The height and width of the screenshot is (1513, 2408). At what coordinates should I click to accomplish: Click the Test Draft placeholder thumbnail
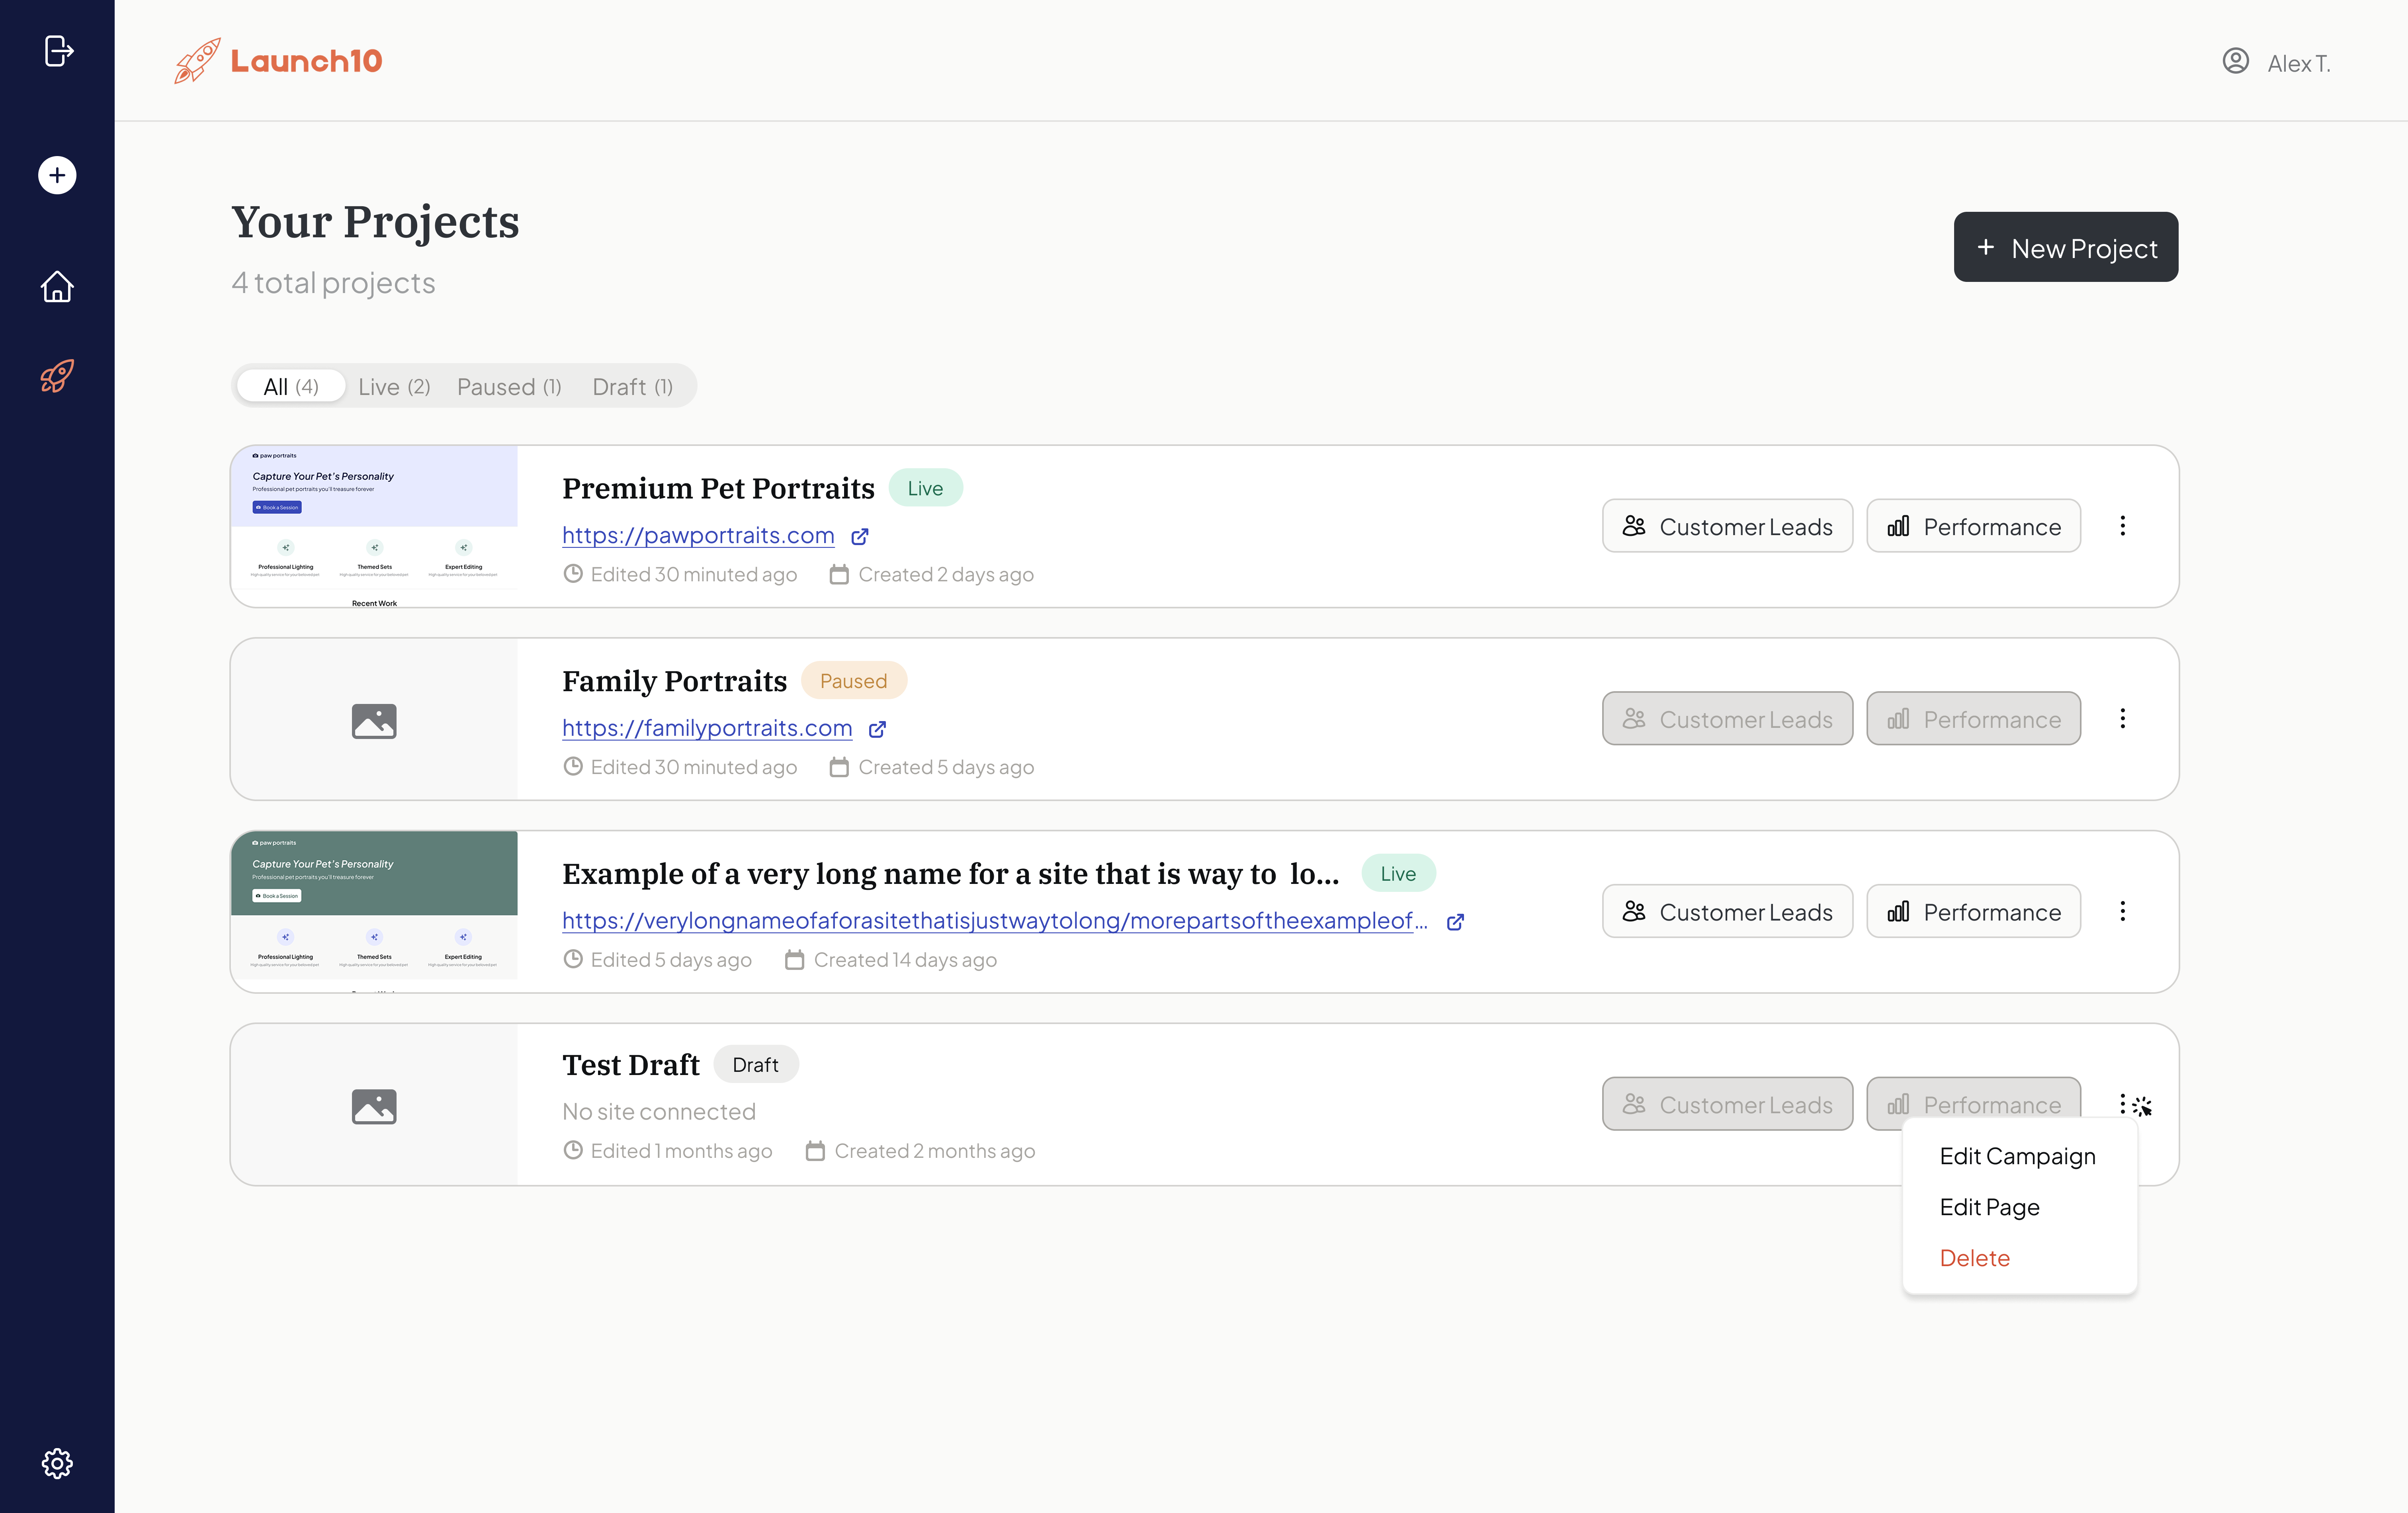[374, 1104]
